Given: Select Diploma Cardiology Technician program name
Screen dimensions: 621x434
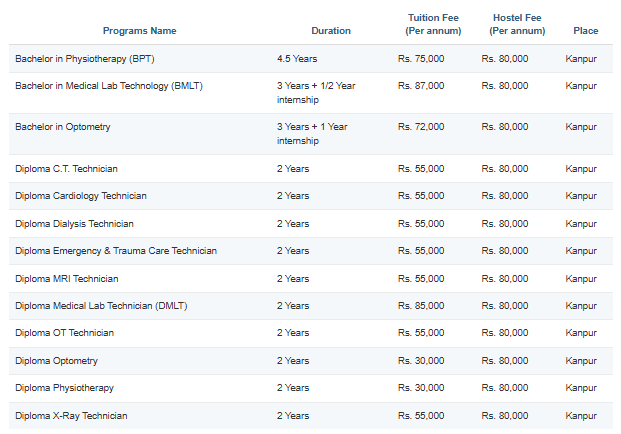Looking at the screenshot, I should pyautogui.click(x=81, y=196).
